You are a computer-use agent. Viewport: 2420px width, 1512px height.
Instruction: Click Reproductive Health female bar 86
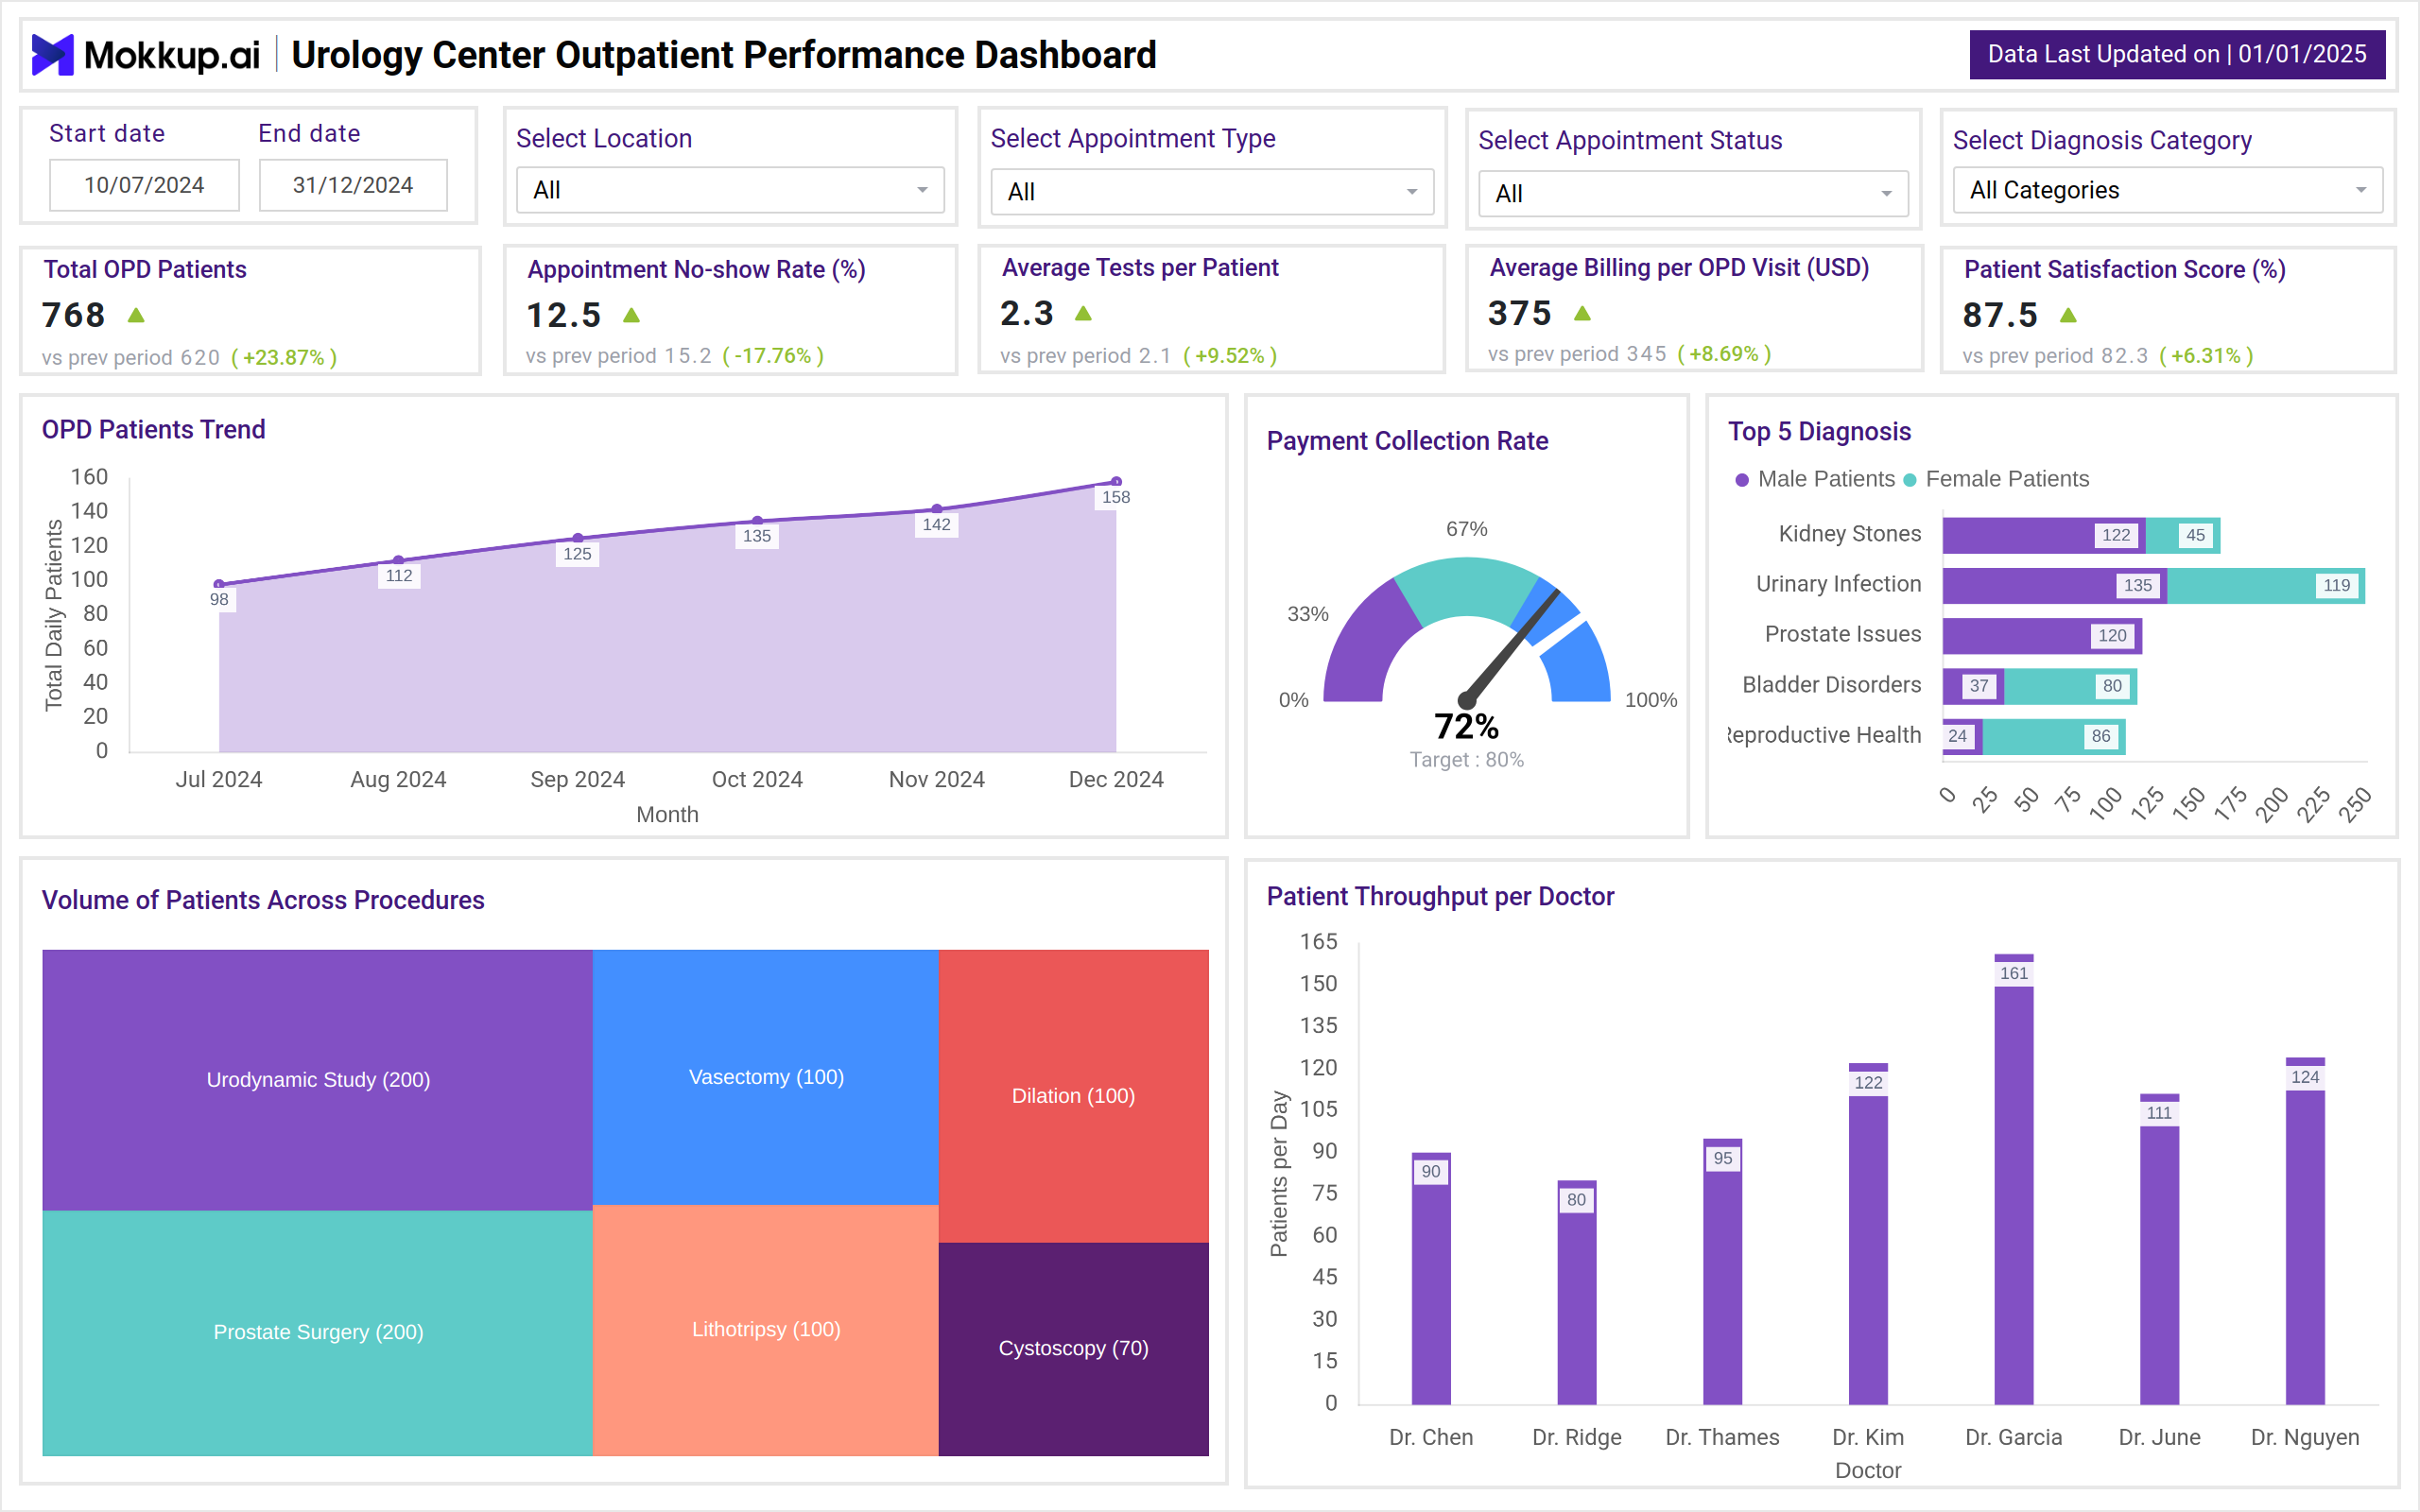click(x=2054, y=737)
